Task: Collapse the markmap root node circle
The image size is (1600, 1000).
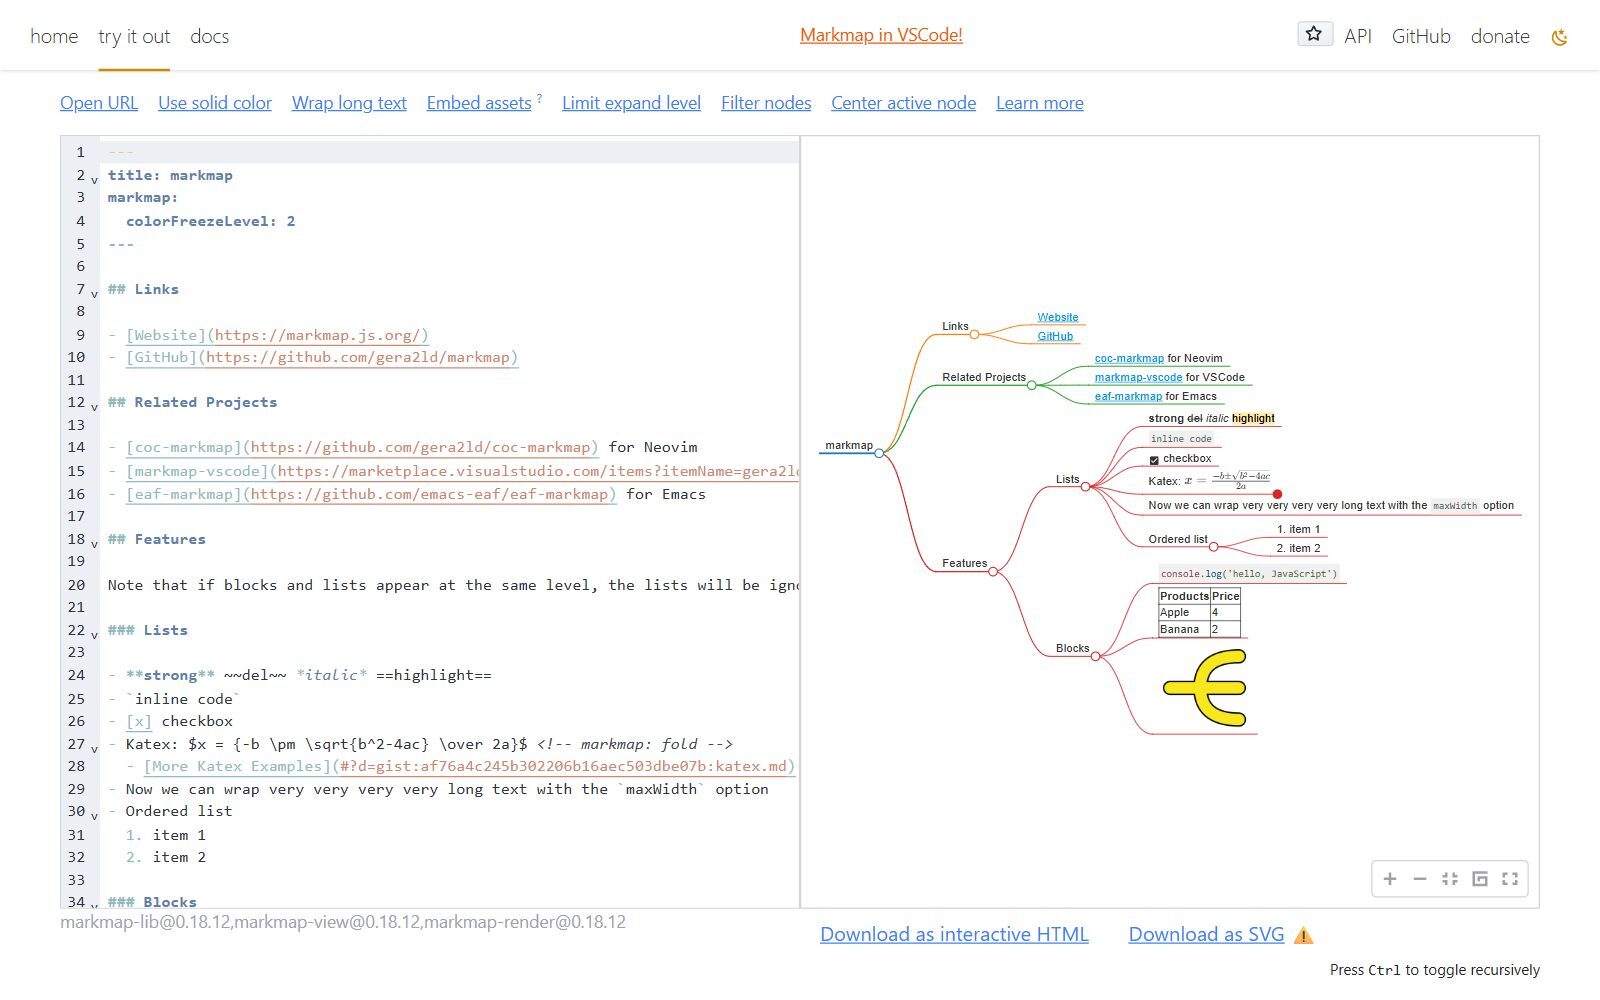Action: 879,453
